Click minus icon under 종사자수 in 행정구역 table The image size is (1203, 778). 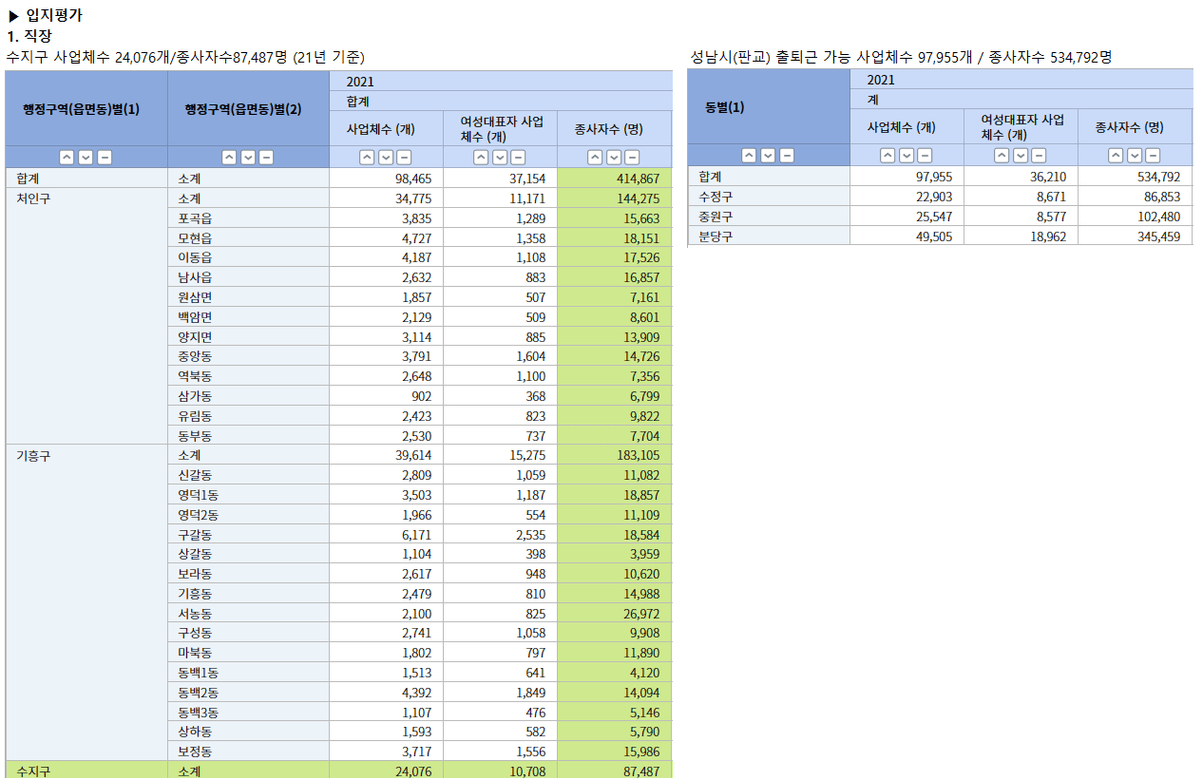click(x=633, y=157)
